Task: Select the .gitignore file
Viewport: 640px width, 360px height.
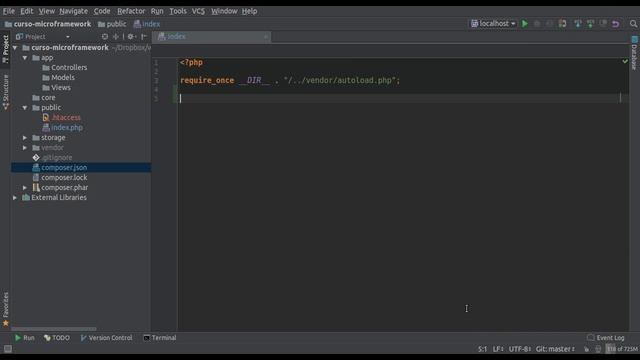Action: click(52, 158)
